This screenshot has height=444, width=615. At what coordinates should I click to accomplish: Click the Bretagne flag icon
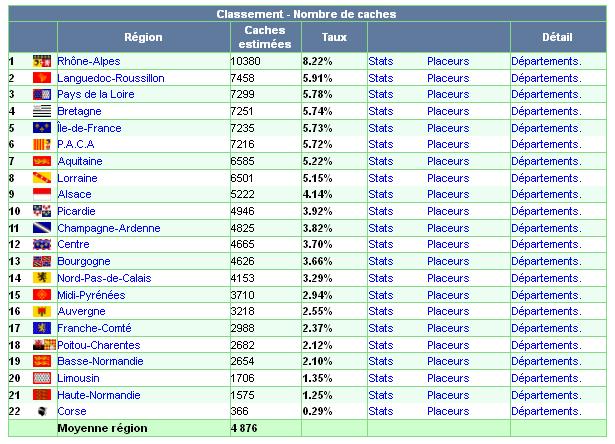click(x=42, y=111)
